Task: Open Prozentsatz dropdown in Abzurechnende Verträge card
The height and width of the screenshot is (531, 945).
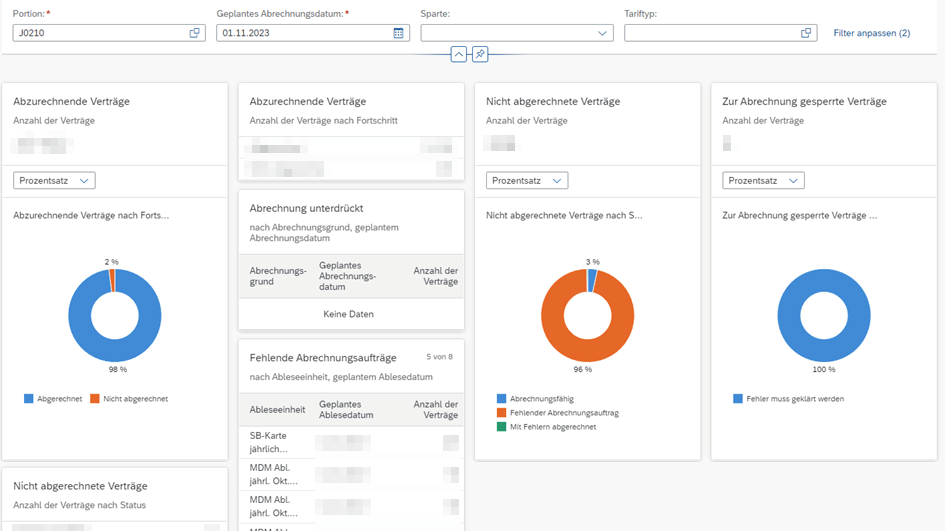Action: 54,180
